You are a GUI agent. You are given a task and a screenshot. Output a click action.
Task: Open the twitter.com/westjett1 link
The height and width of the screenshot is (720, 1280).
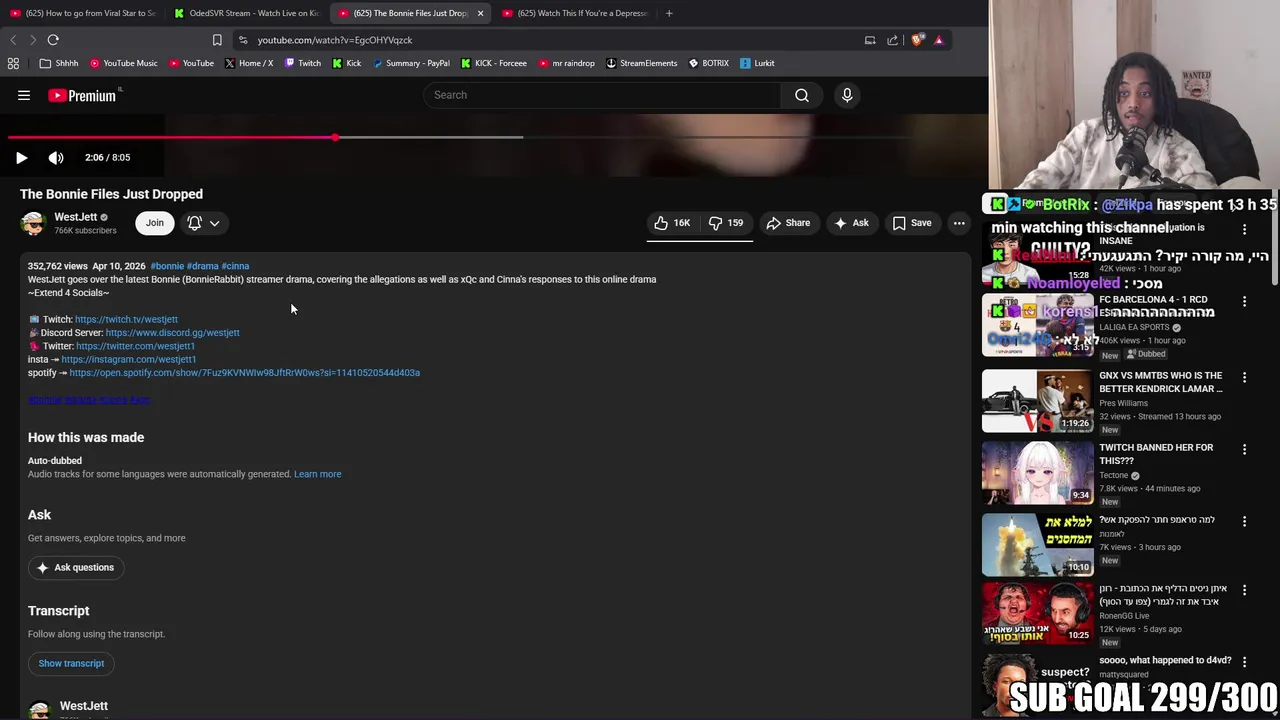(x=135, y=346)
